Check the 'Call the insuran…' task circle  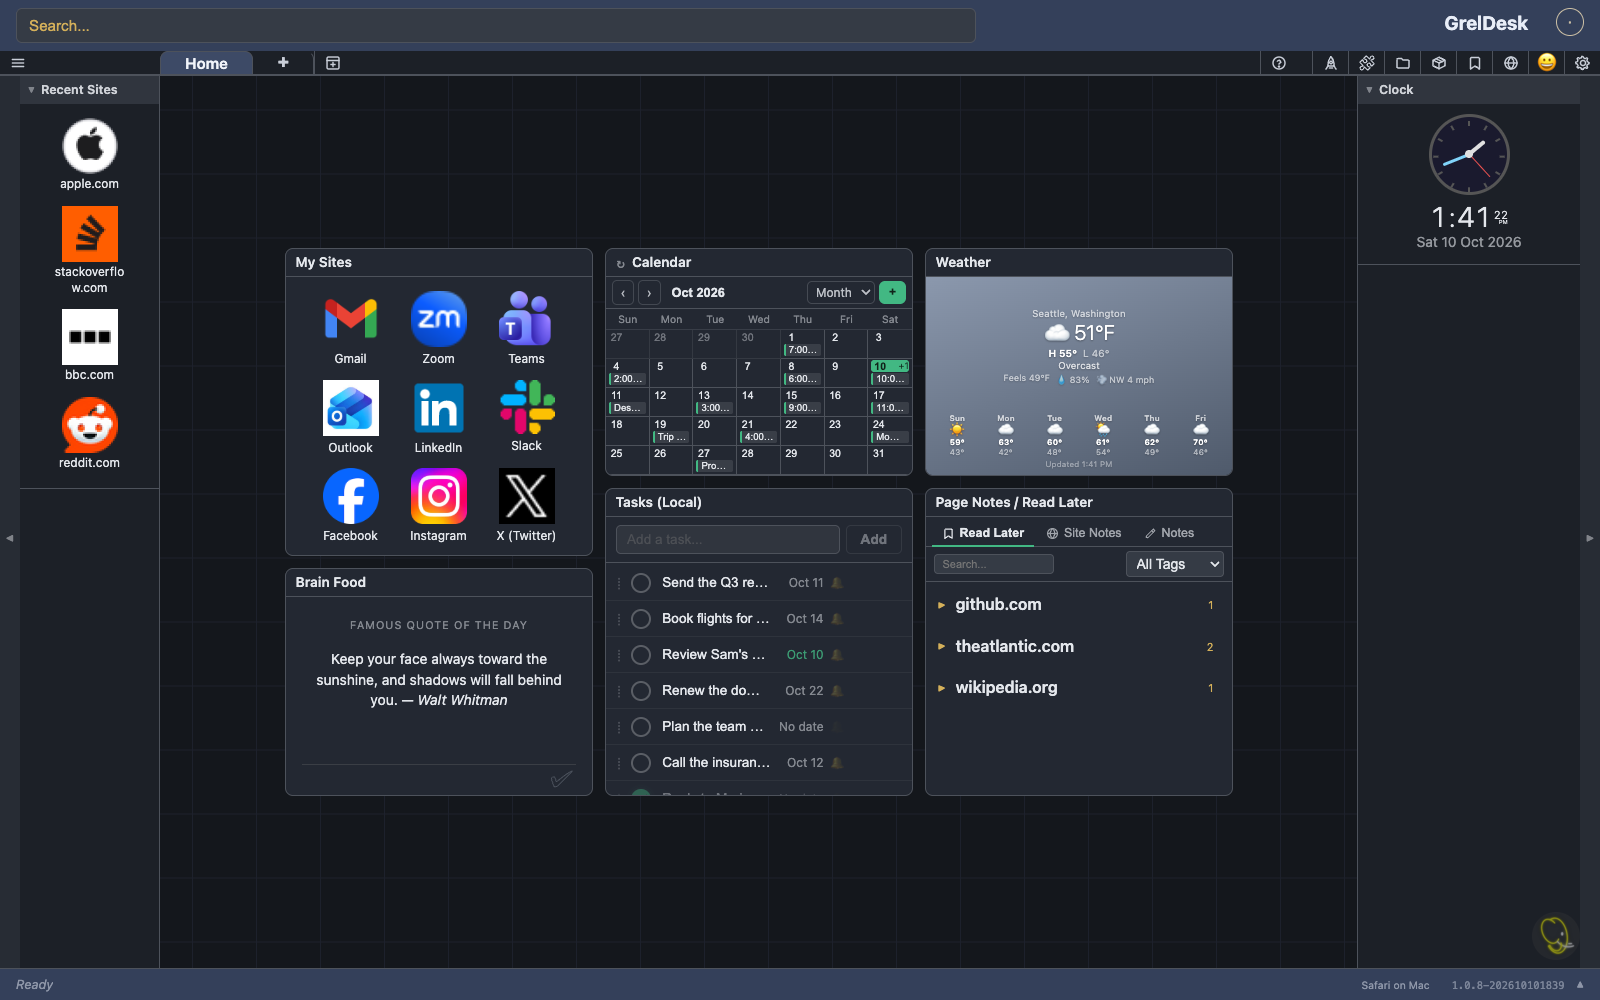coord(641,763)
